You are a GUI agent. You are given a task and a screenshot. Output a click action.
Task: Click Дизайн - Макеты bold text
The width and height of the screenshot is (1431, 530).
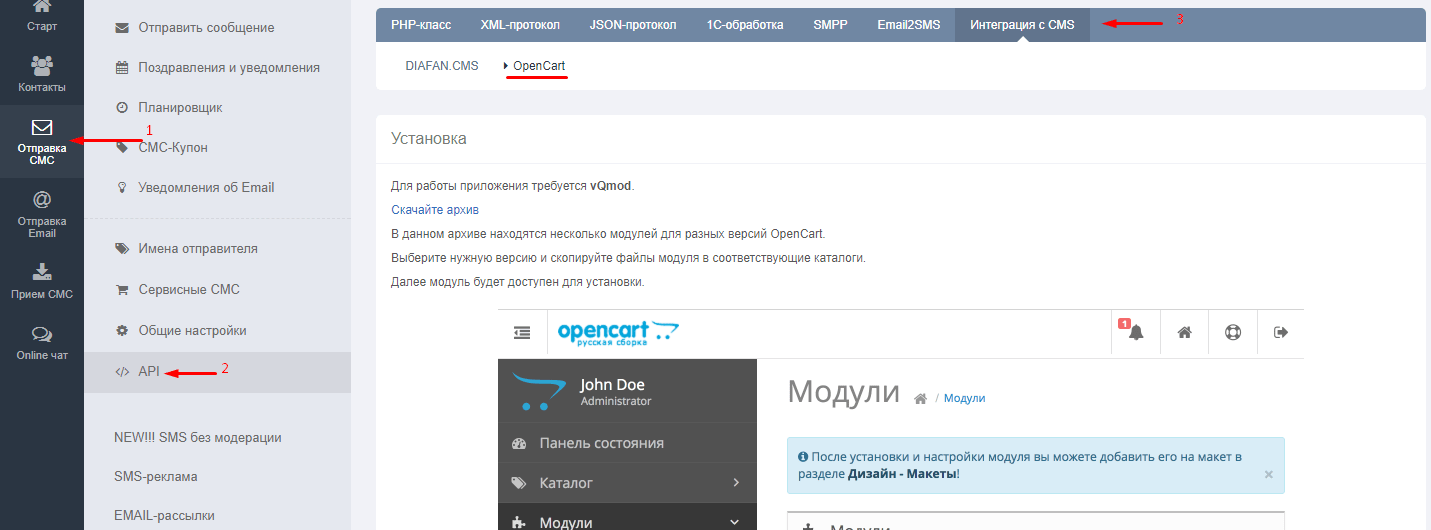point(902,473)
